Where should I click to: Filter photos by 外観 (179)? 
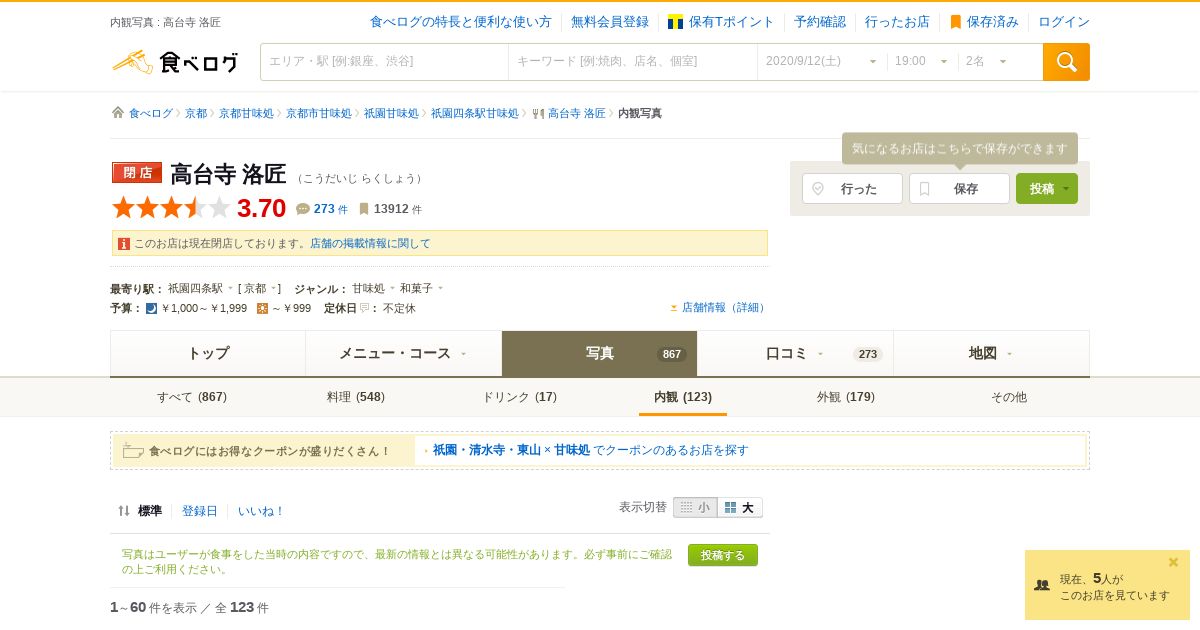point(846,397)
